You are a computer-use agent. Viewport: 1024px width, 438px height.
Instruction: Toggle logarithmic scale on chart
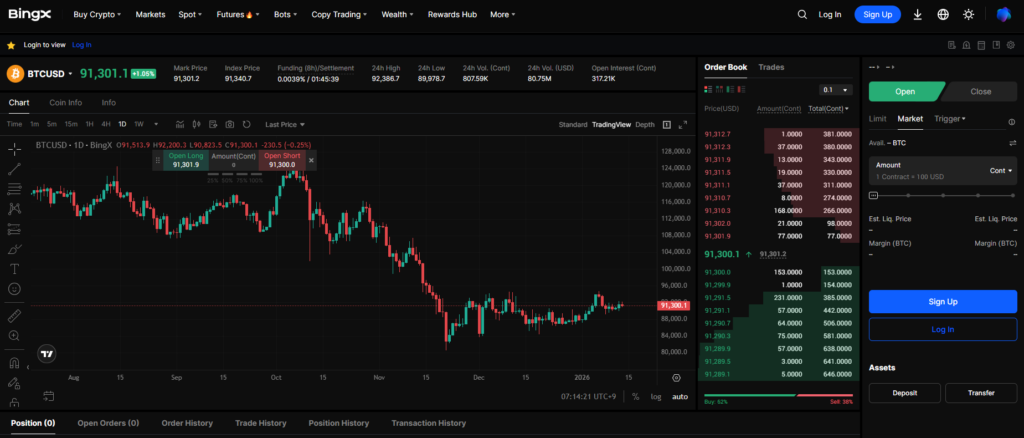coord(656,397)
